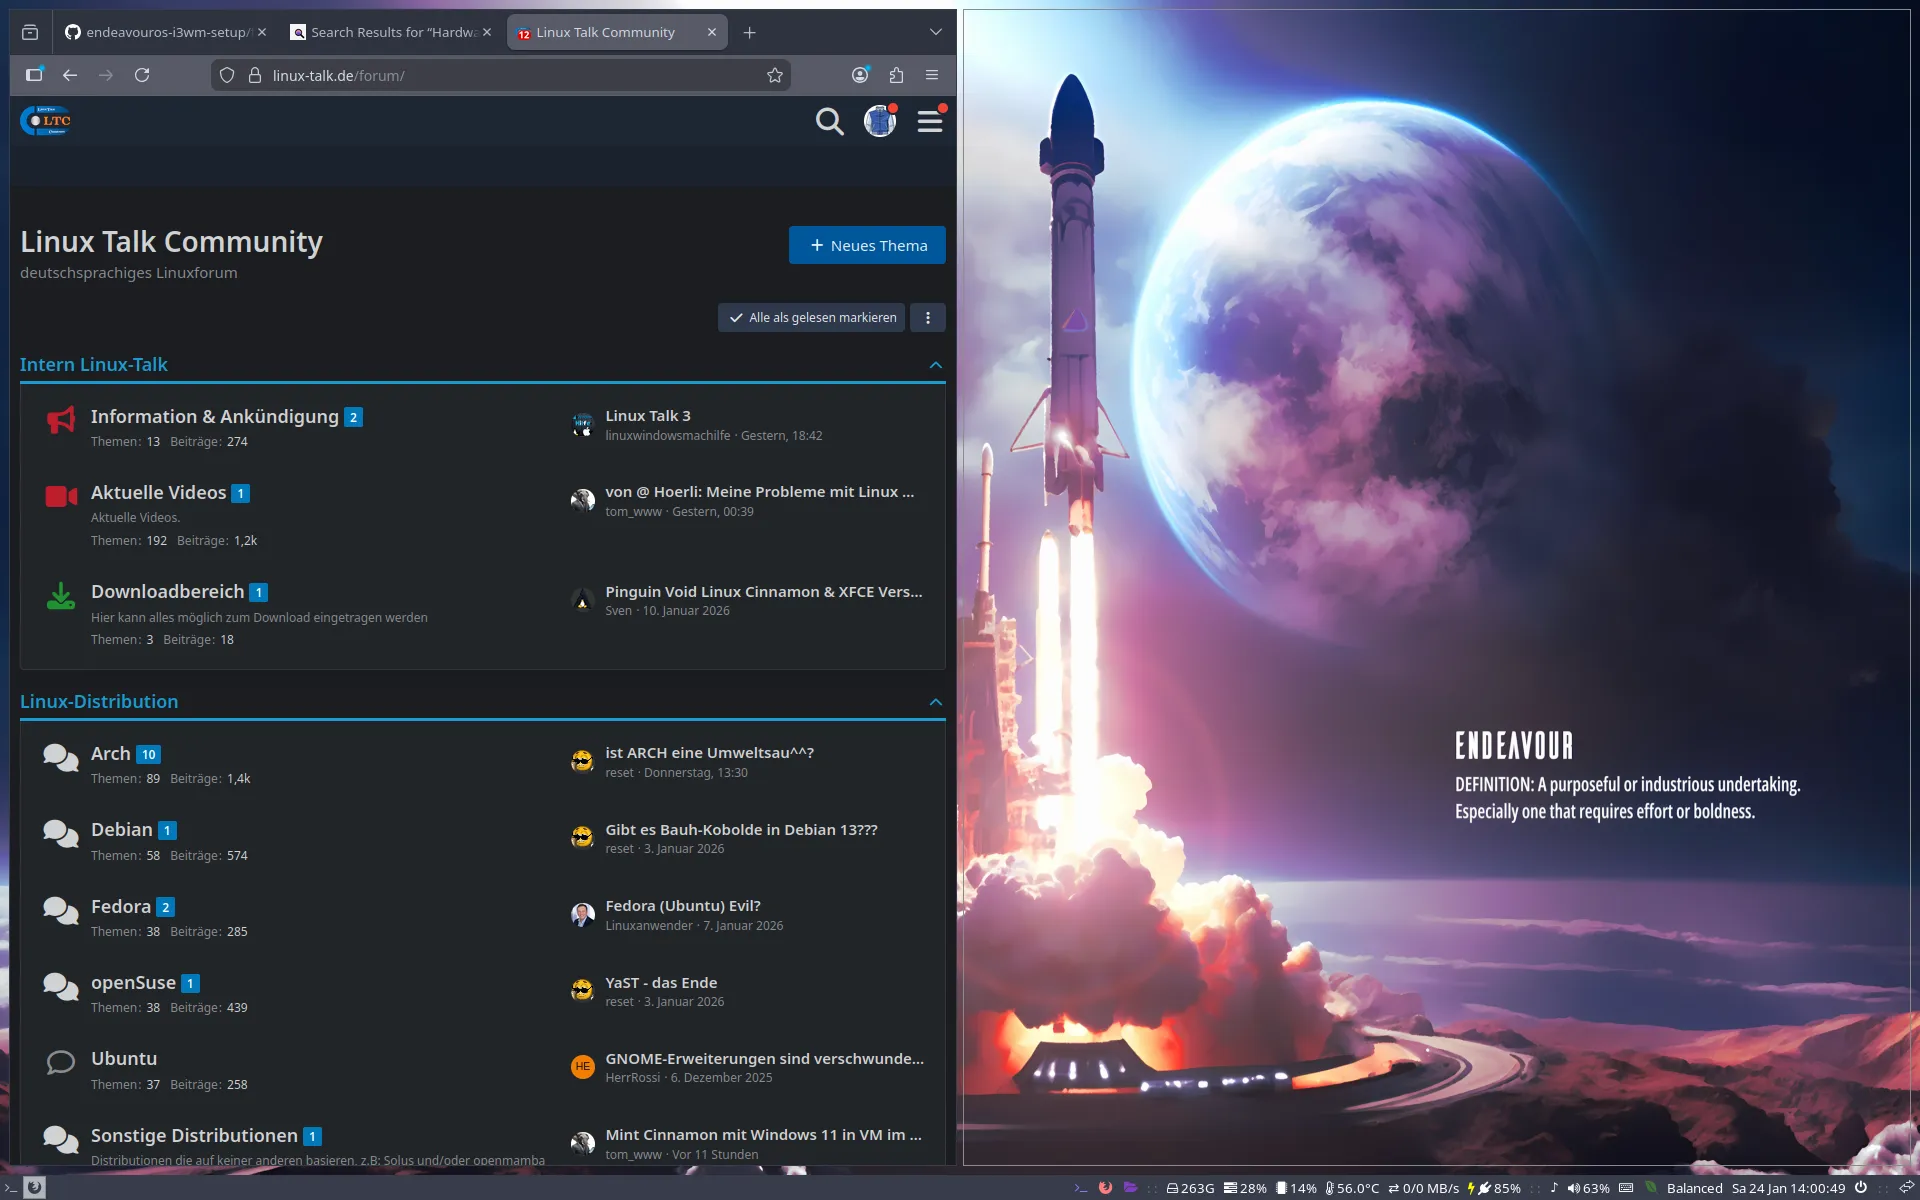Screen dimensions: 1920x1200
Task: Switch to the endeavouros-i3wm-setup tab
Action: coord(160,32)
